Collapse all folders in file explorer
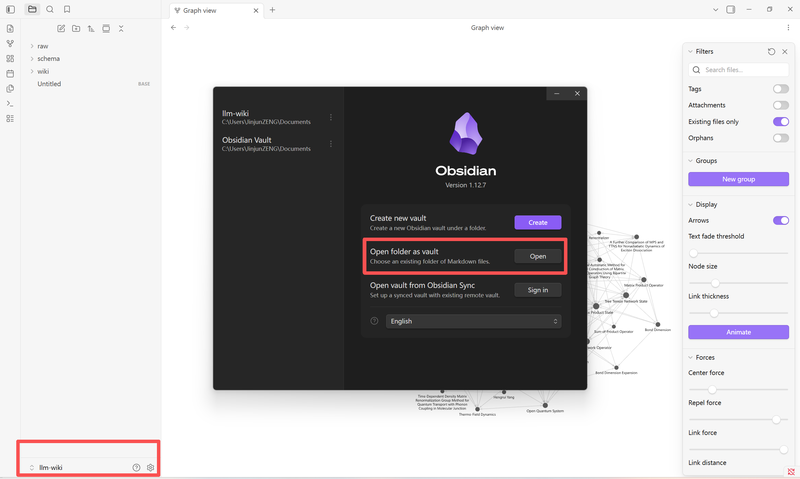800x479 pixels. tap(121, 29)
